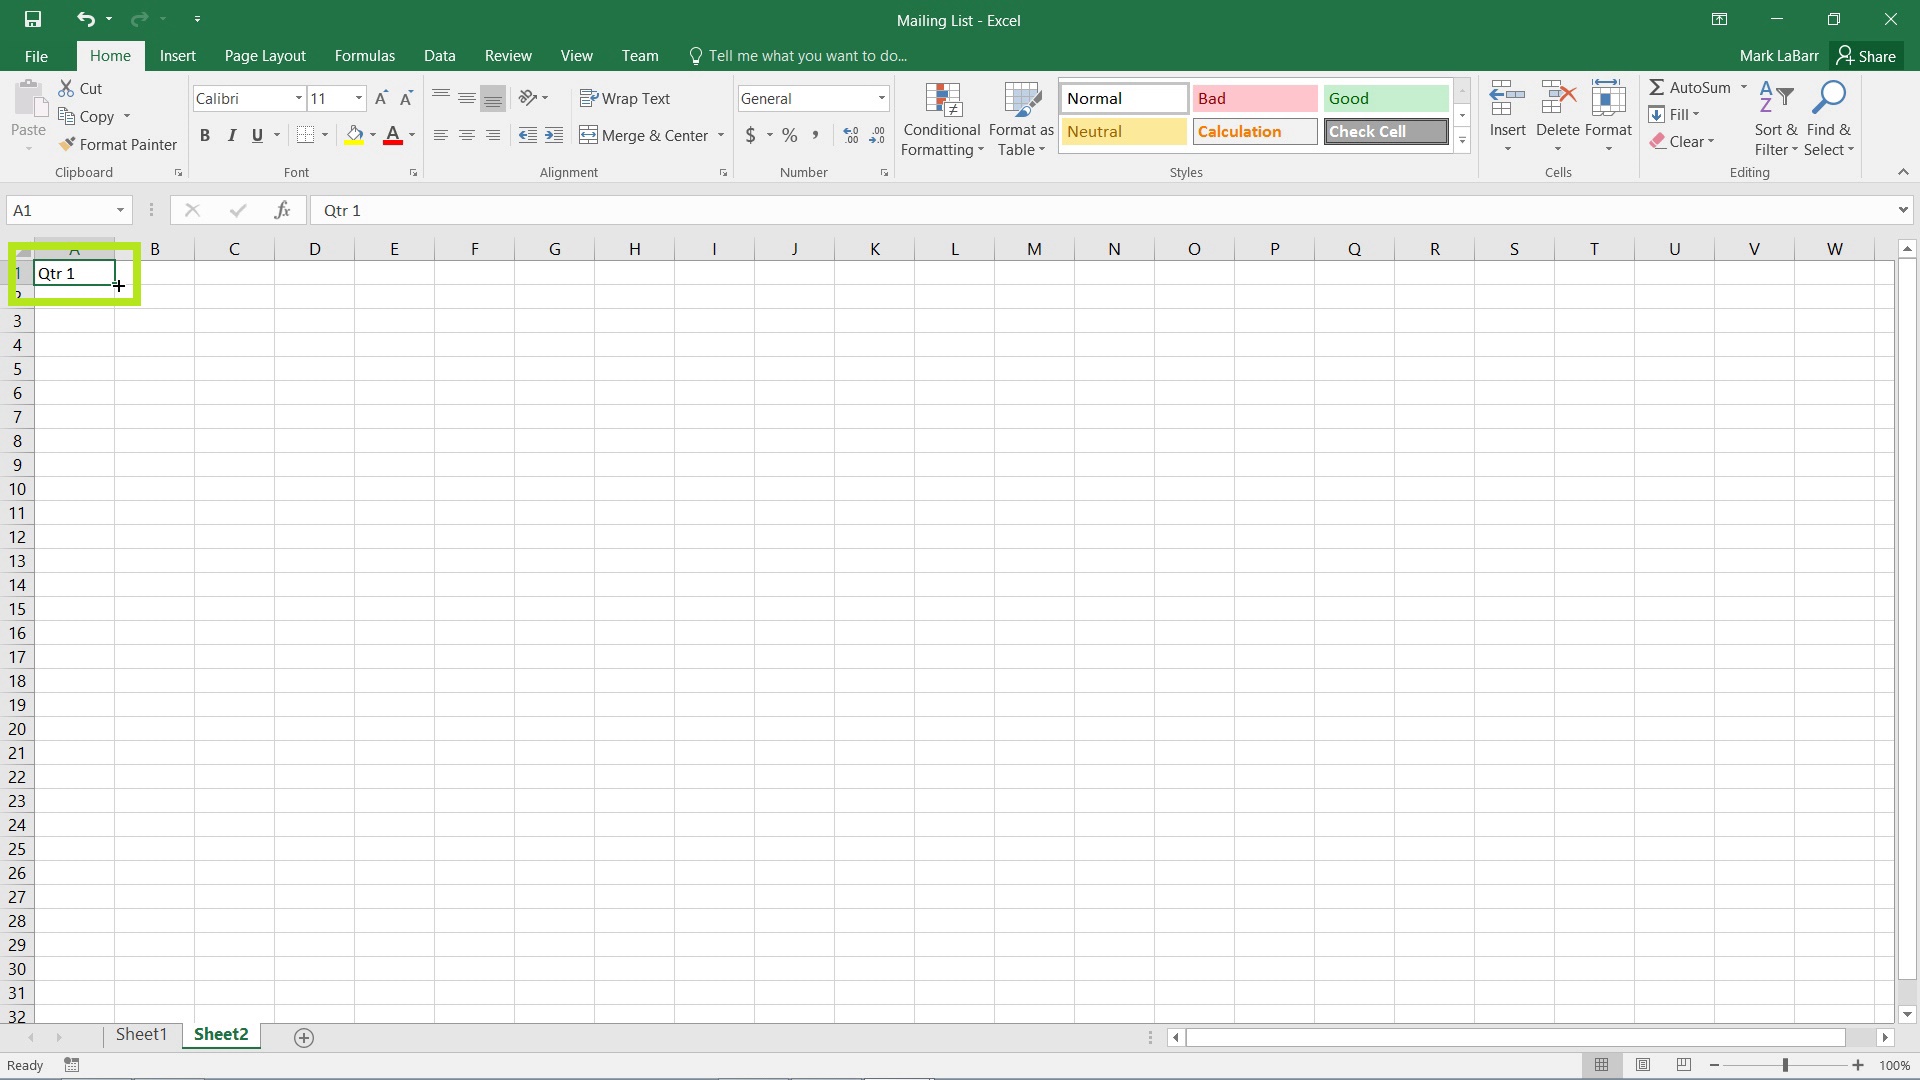This screenshot has width=1920, height=1080.
Task: Select the Find and Select icon
Action: (x=1832, y=115)
